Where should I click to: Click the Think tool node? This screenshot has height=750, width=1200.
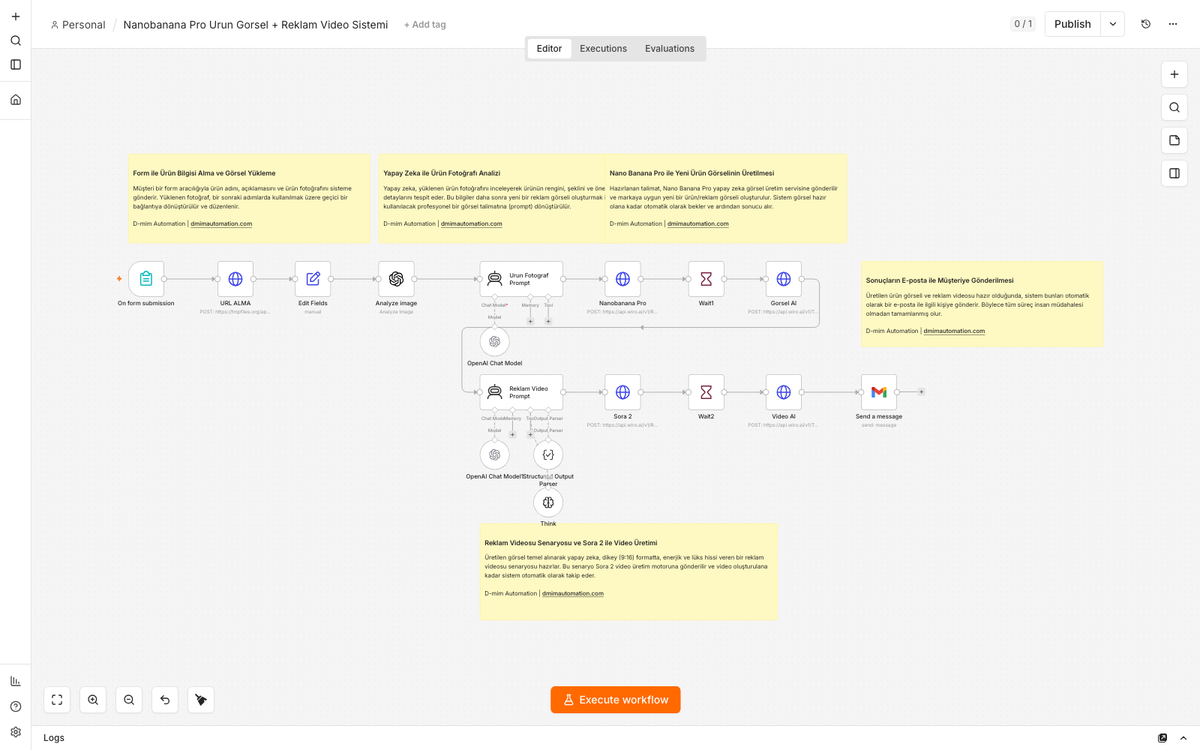tap(548, 502)
